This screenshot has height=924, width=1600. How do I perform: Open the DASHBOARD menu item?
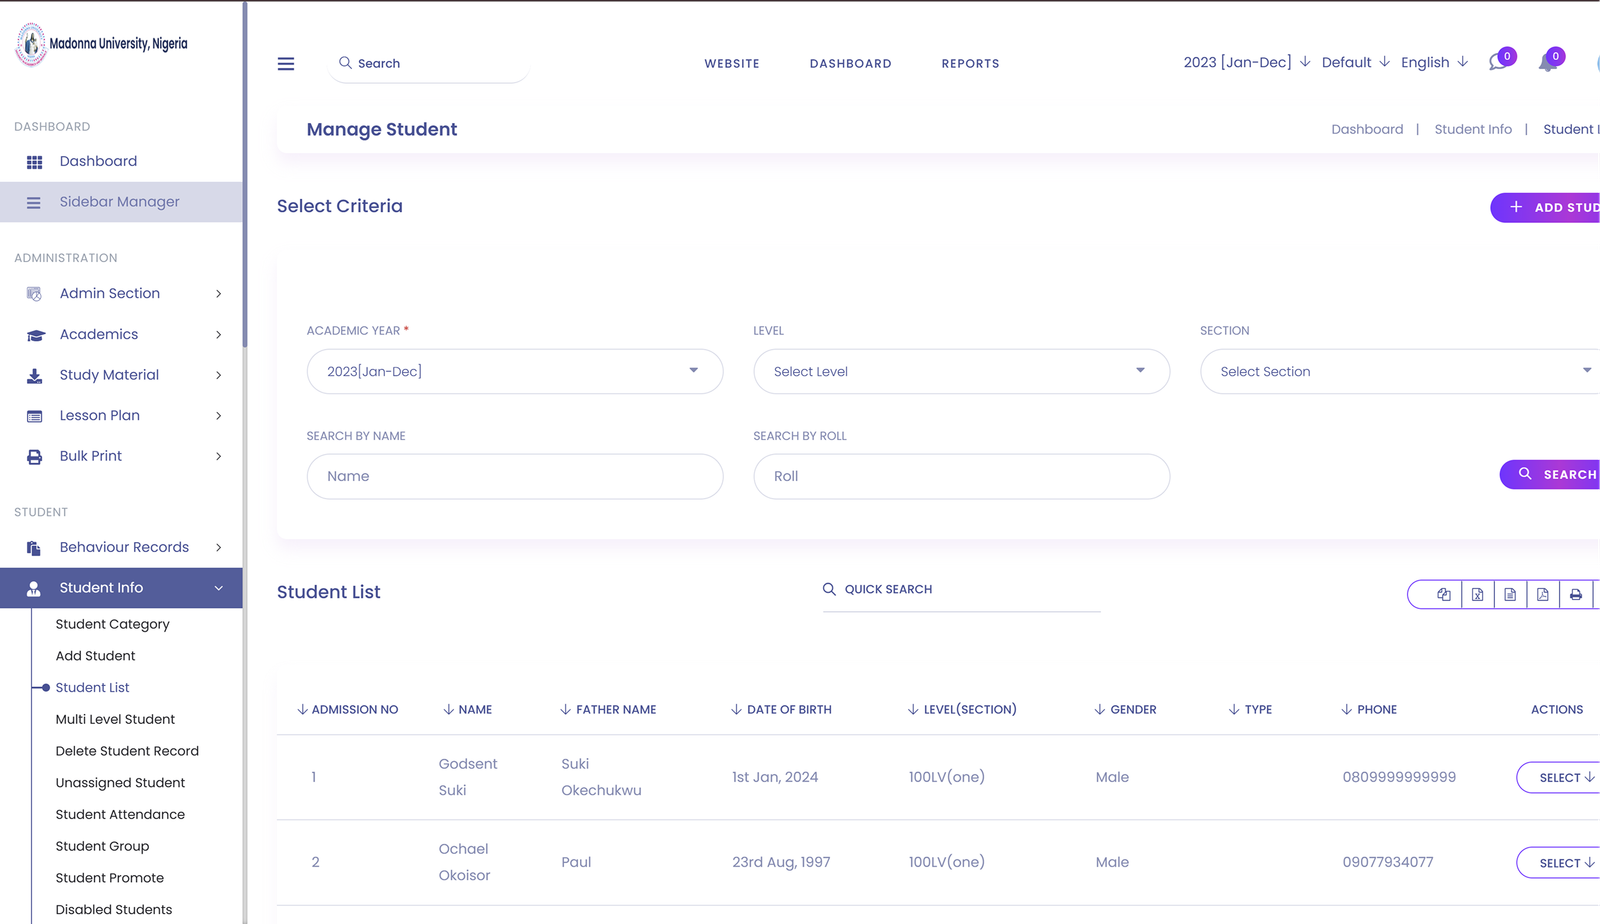(x=850, y=63)
